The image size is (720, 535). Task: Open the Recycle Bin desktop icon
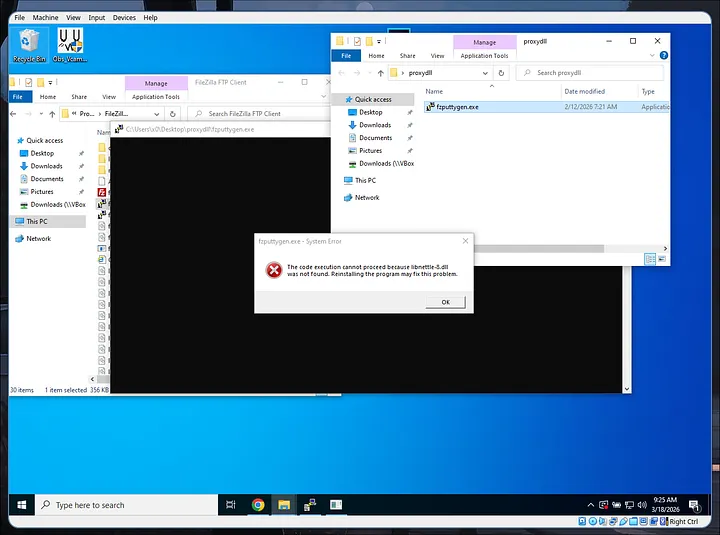[x=29, y=45]
